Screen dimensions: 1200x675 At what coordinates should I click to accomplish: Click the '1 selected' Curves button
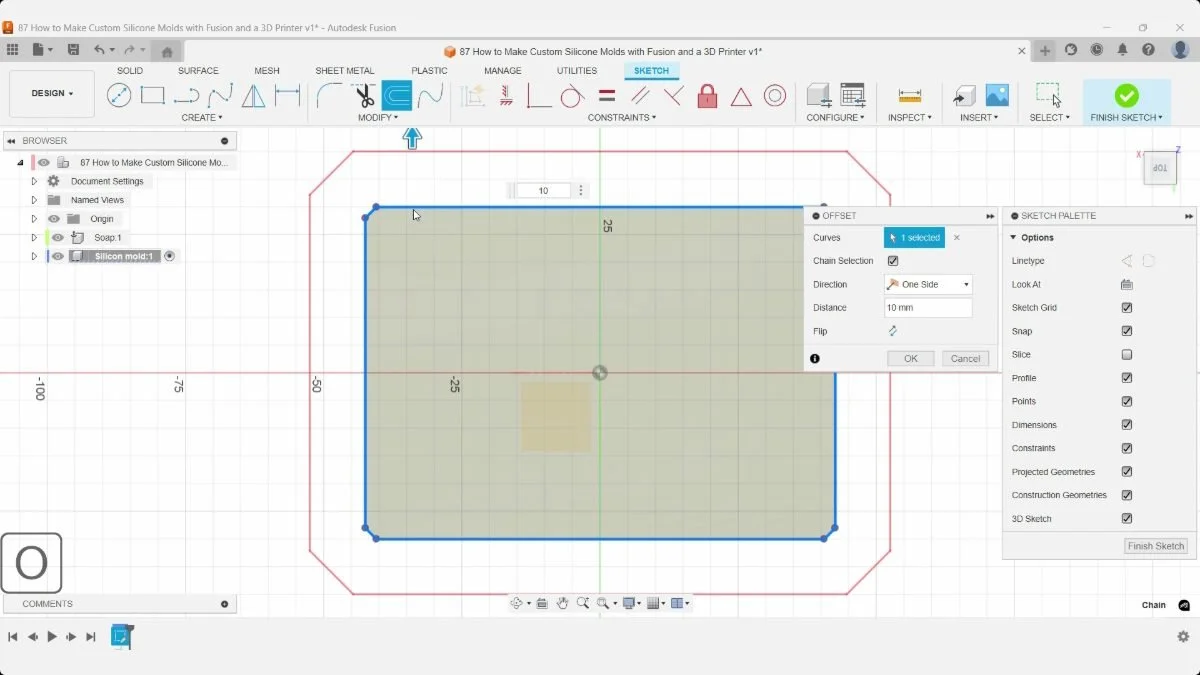(914, 238)
